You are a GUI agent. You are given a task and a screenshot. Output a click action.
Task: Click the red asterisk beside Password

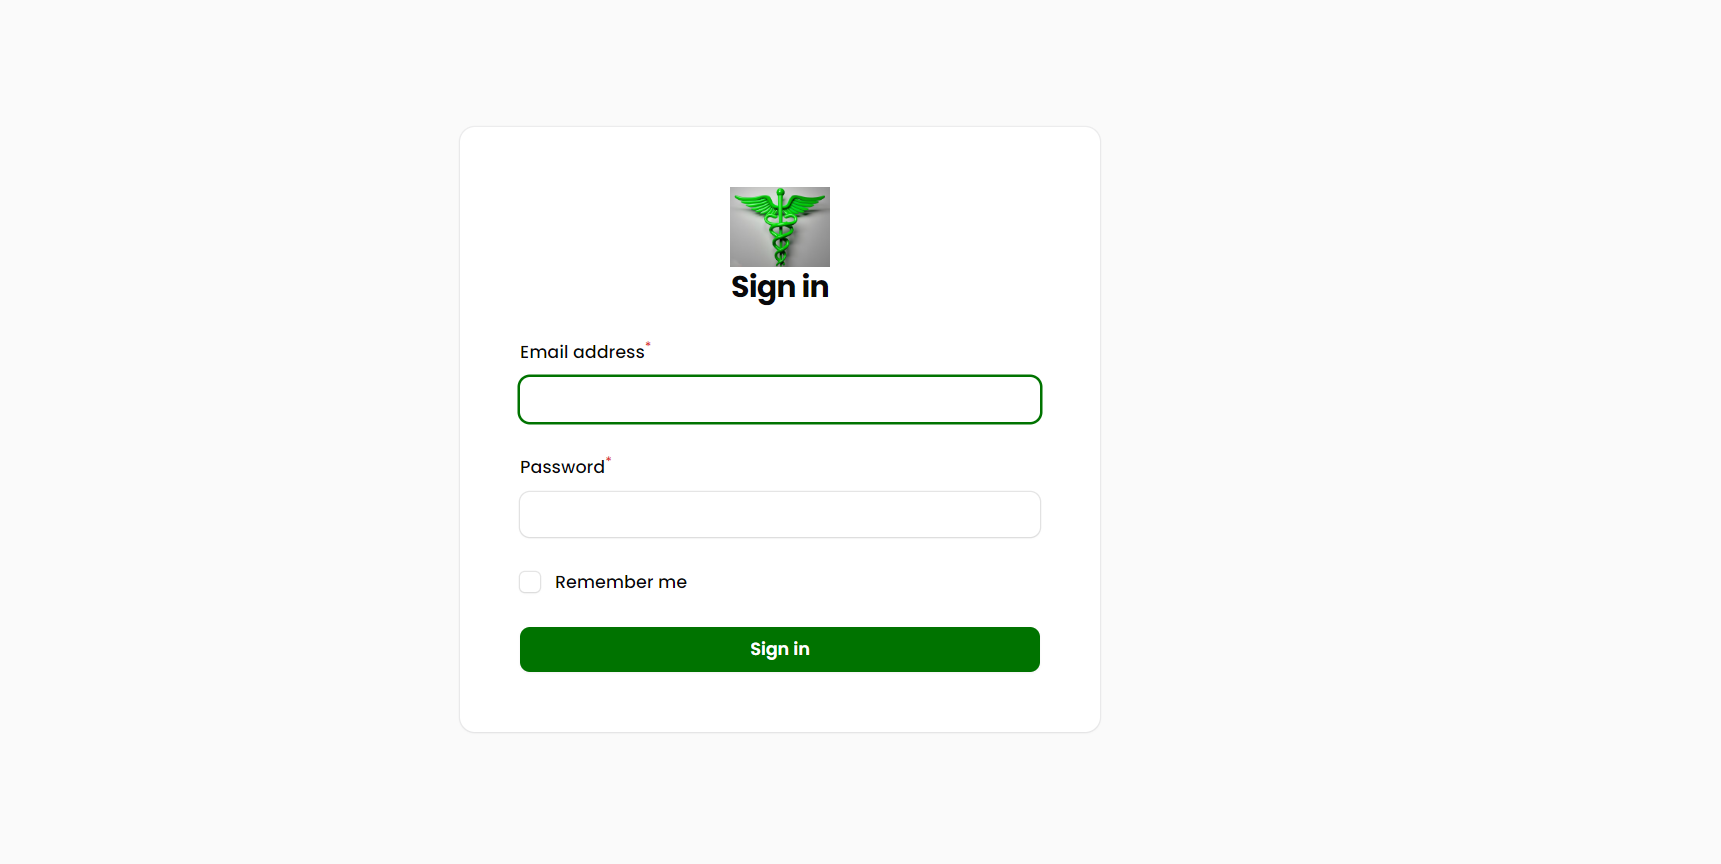tap(608, 459)
